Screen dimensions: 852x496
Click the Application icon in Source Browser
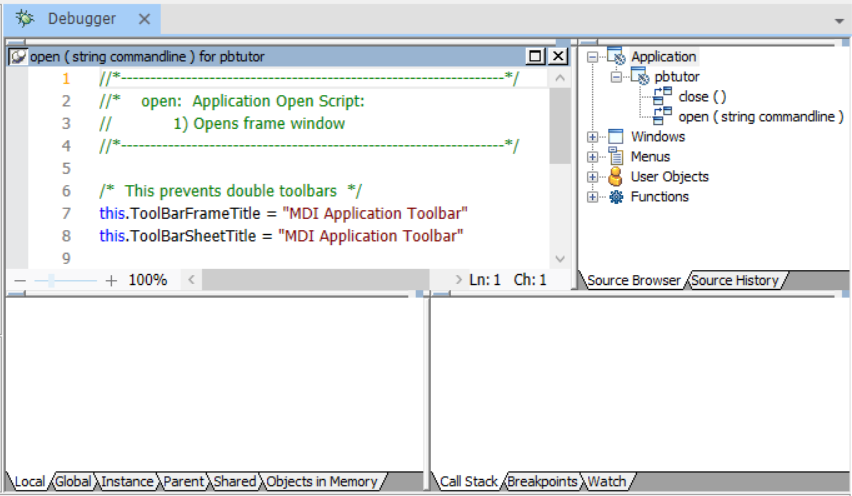[616, 57]
